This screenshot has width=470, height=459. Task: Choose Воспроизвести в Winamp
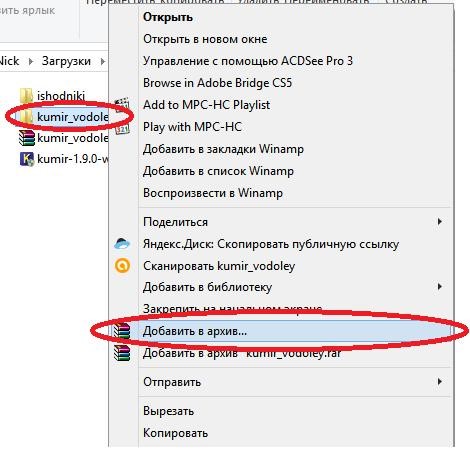pos(213,193)
